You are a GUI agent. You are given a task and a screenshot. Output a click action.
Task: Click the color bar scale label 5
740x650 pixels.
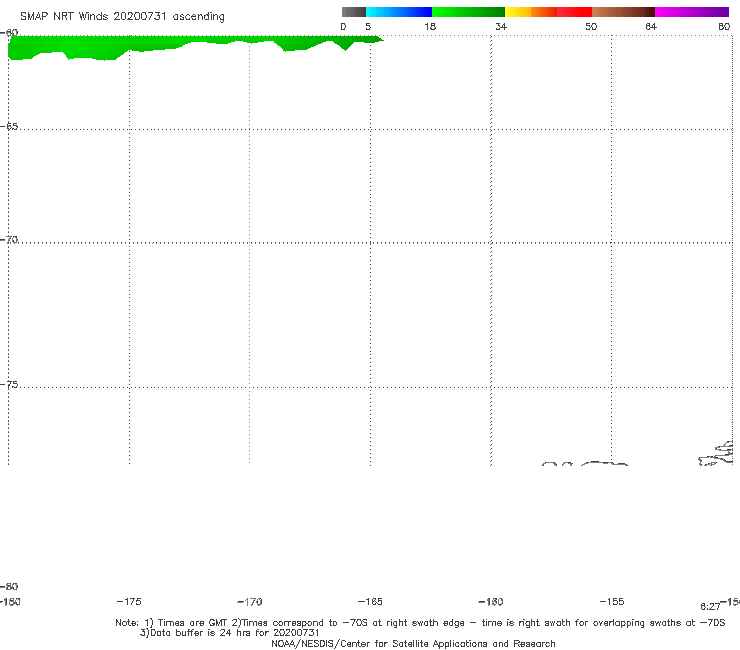coord(368,27)
